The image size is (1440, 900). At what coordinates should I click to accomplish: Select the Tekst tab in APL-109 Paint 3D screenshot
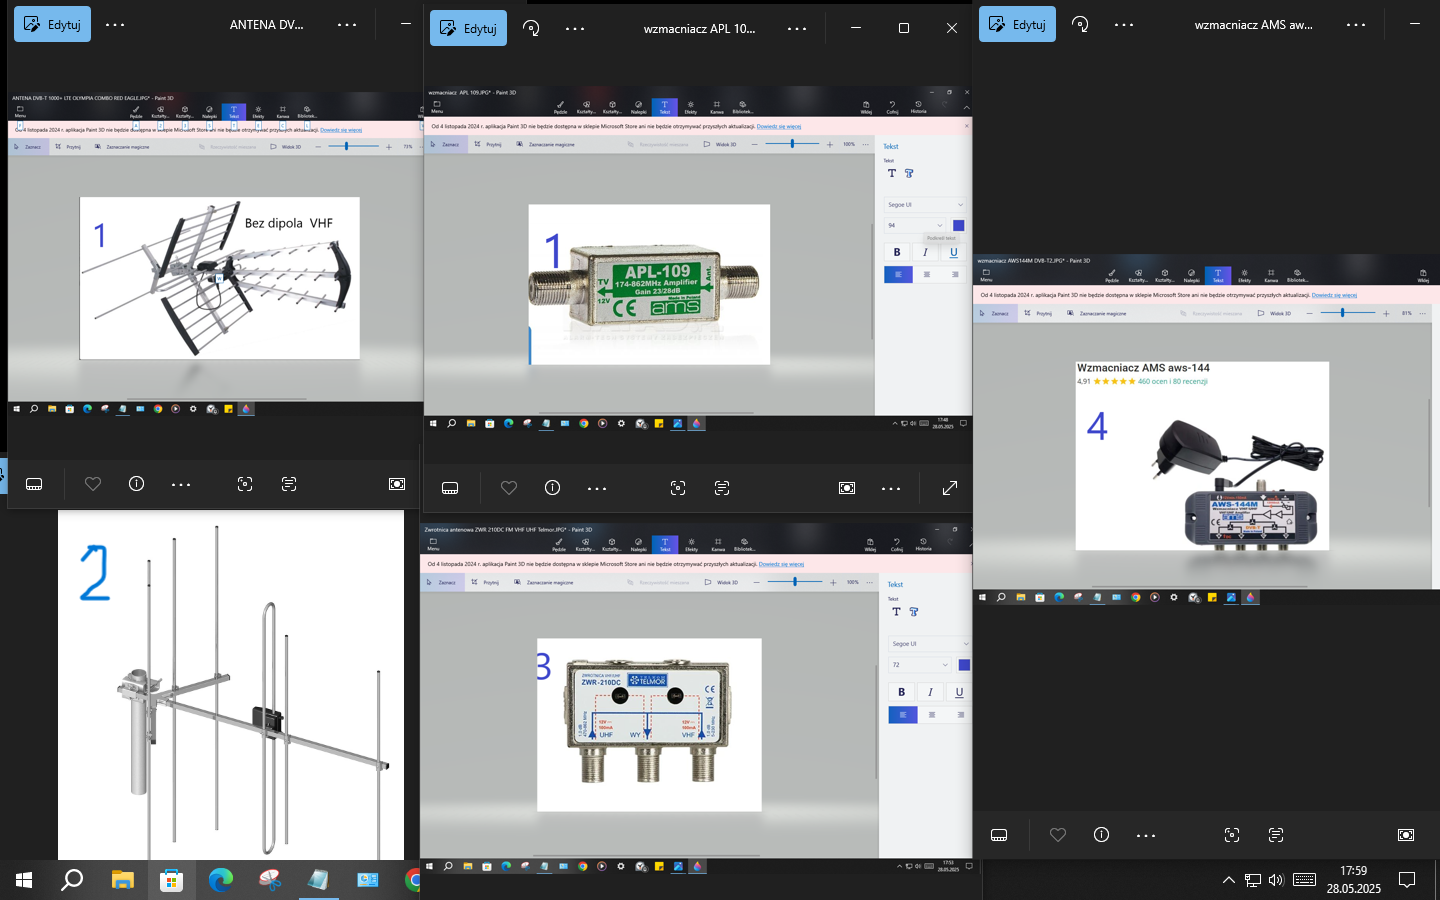(x=665, y=107)
